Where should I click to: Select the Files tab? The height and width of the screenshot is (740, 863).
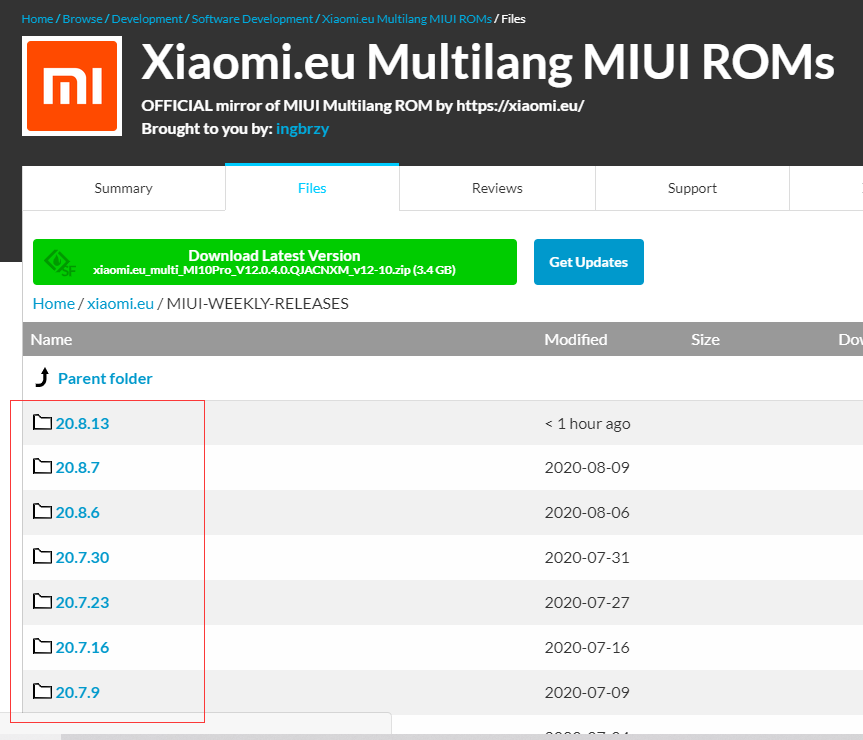312,188
